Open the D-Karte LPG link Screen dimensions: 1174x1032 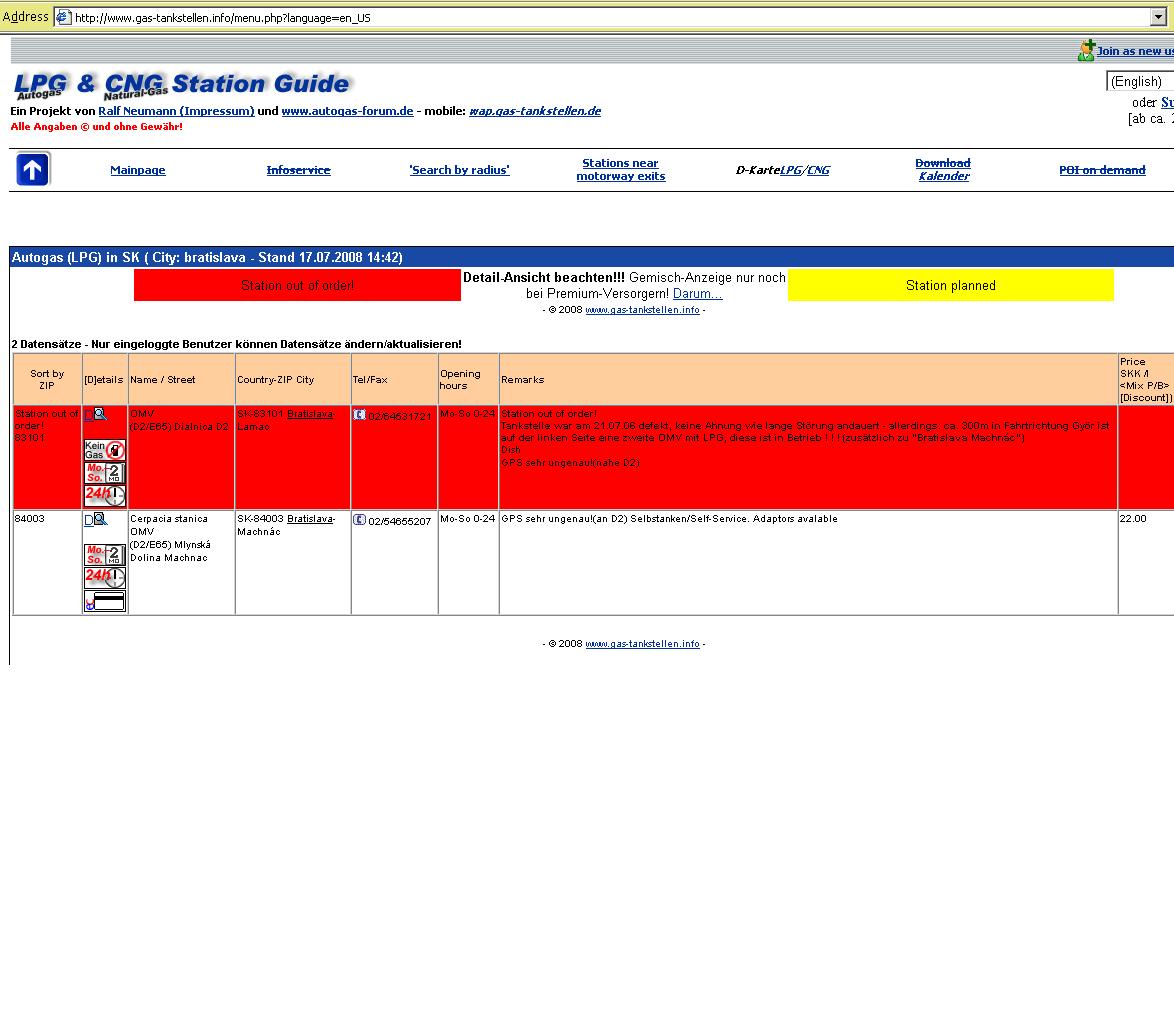pyautogui.click(x=791, y=170)
